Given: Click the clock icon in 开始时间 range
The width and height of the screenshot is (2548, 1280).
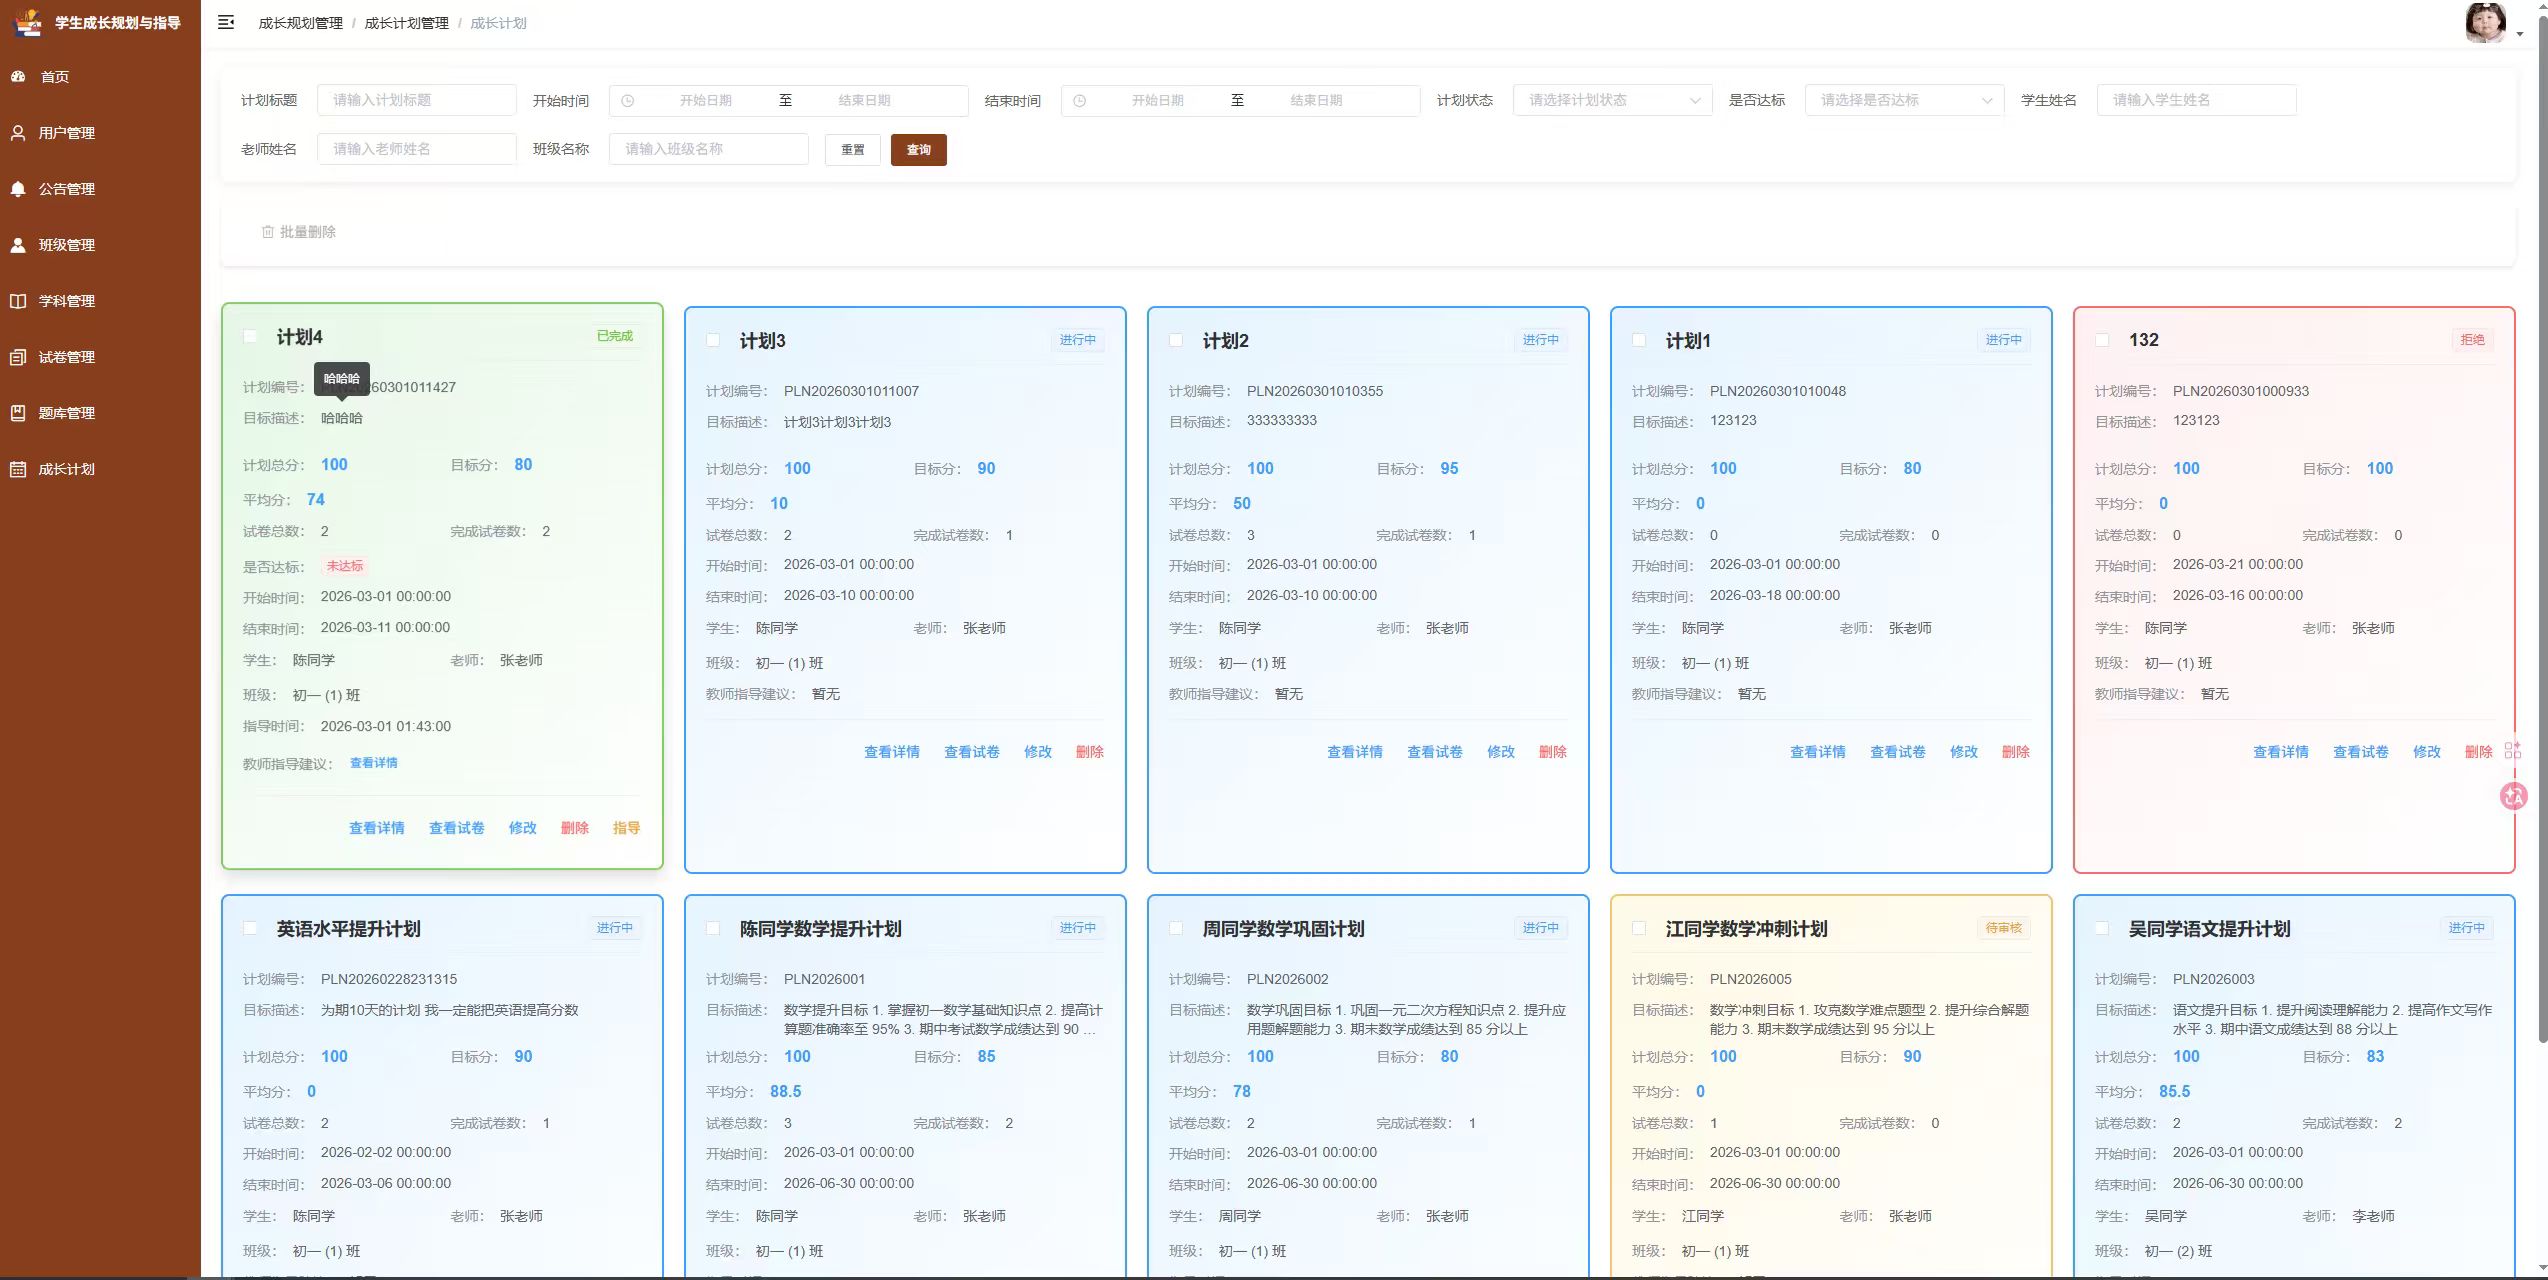Looking at the screenshot, I should point(628,101).
